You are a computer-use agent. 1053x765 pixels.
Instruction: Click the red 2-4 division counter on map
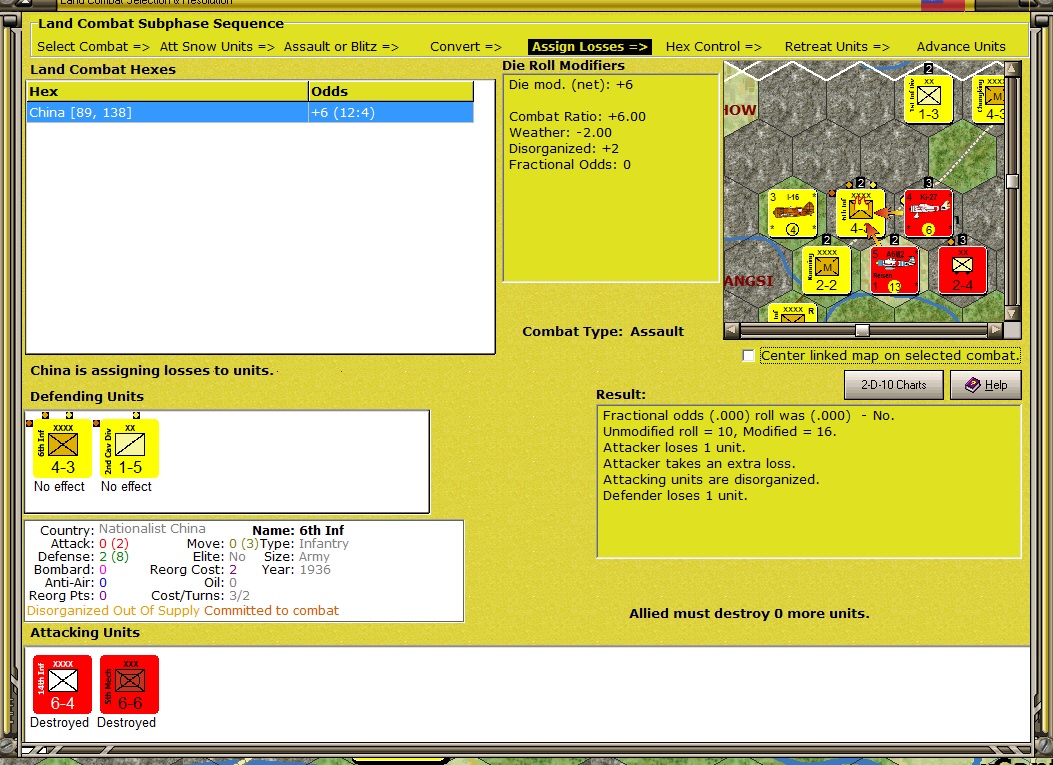pos(962,270)
